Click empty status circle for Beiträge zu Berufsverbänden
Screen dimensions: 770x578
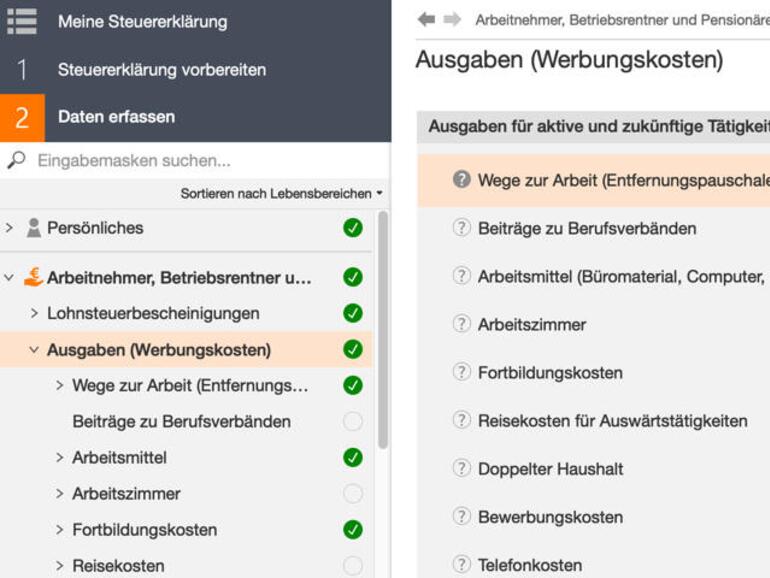[x=352, y=422]
